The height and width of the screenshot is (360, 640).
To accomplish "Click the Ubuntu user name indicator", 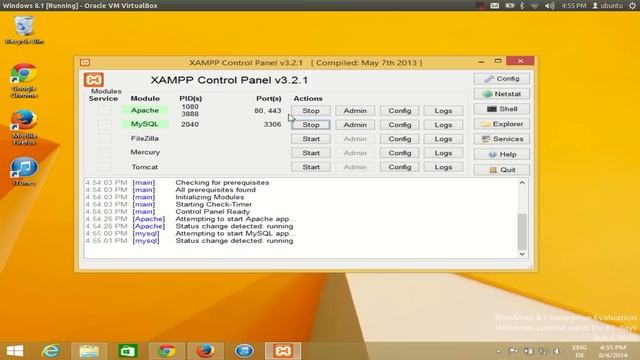I will [x=608, y=6].
